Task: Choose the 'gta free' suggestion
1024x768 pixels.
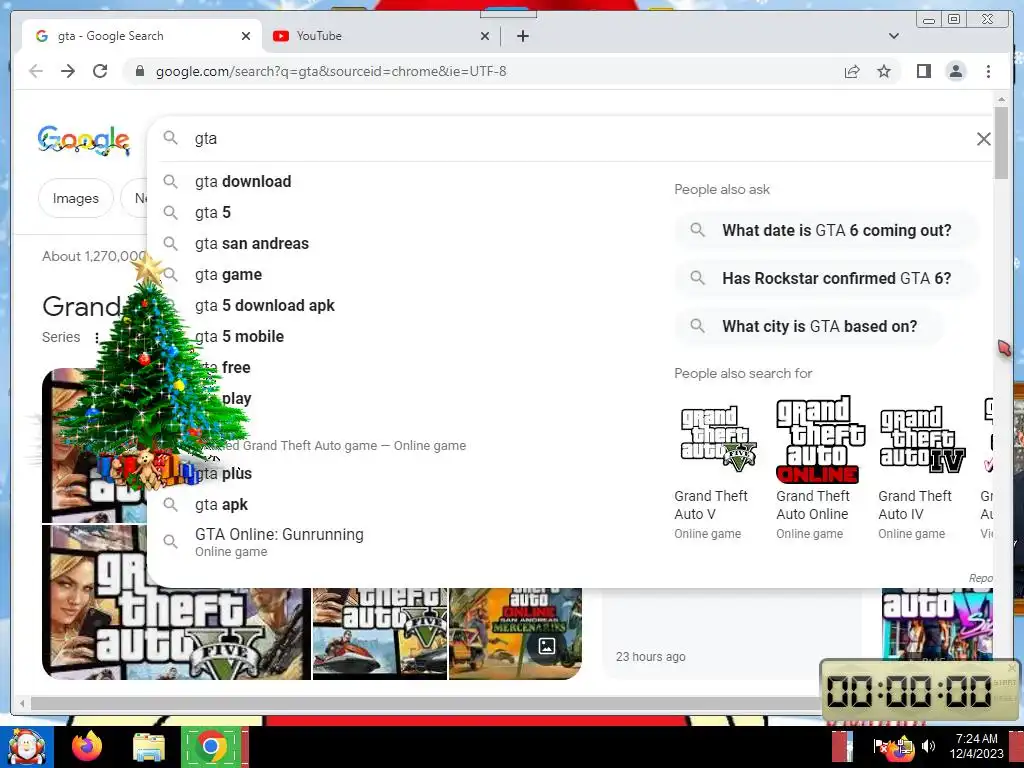Action: point(223,368)
